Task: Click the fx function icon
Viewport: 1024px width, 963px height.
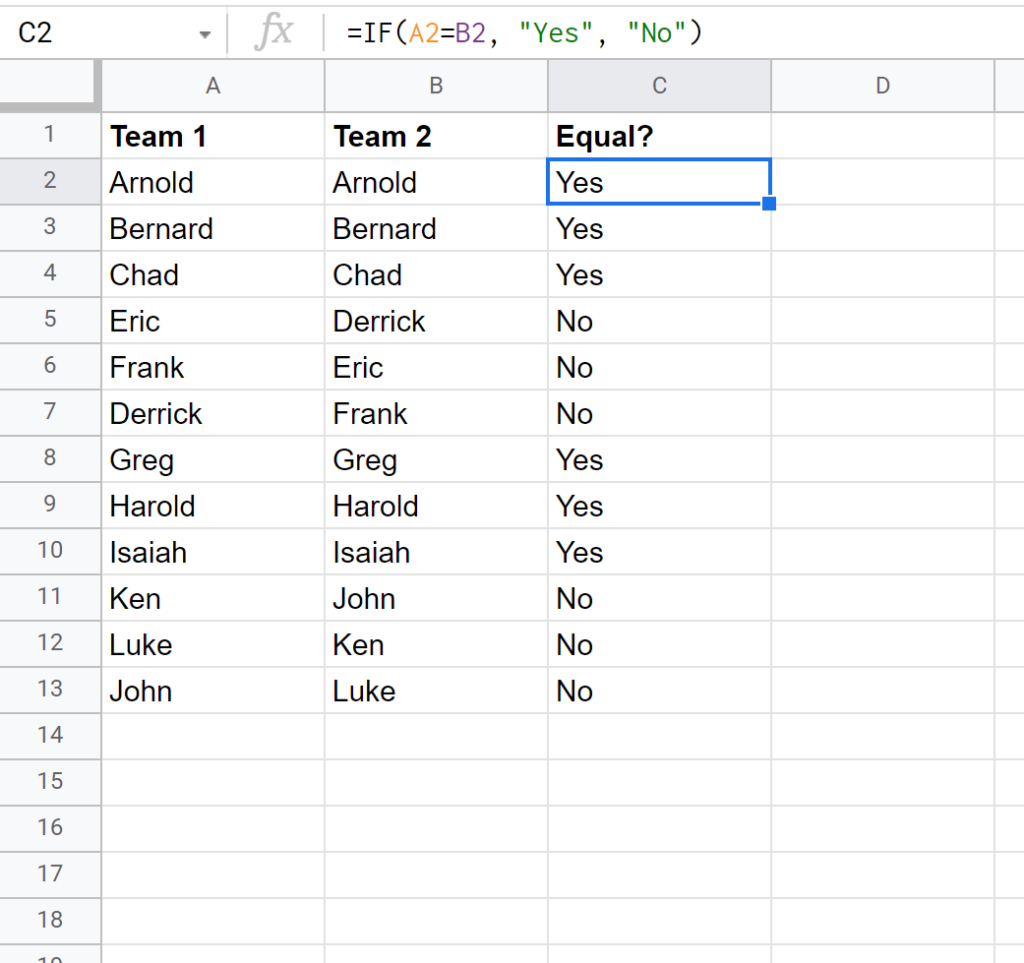Action: click(x=275, y=32)
